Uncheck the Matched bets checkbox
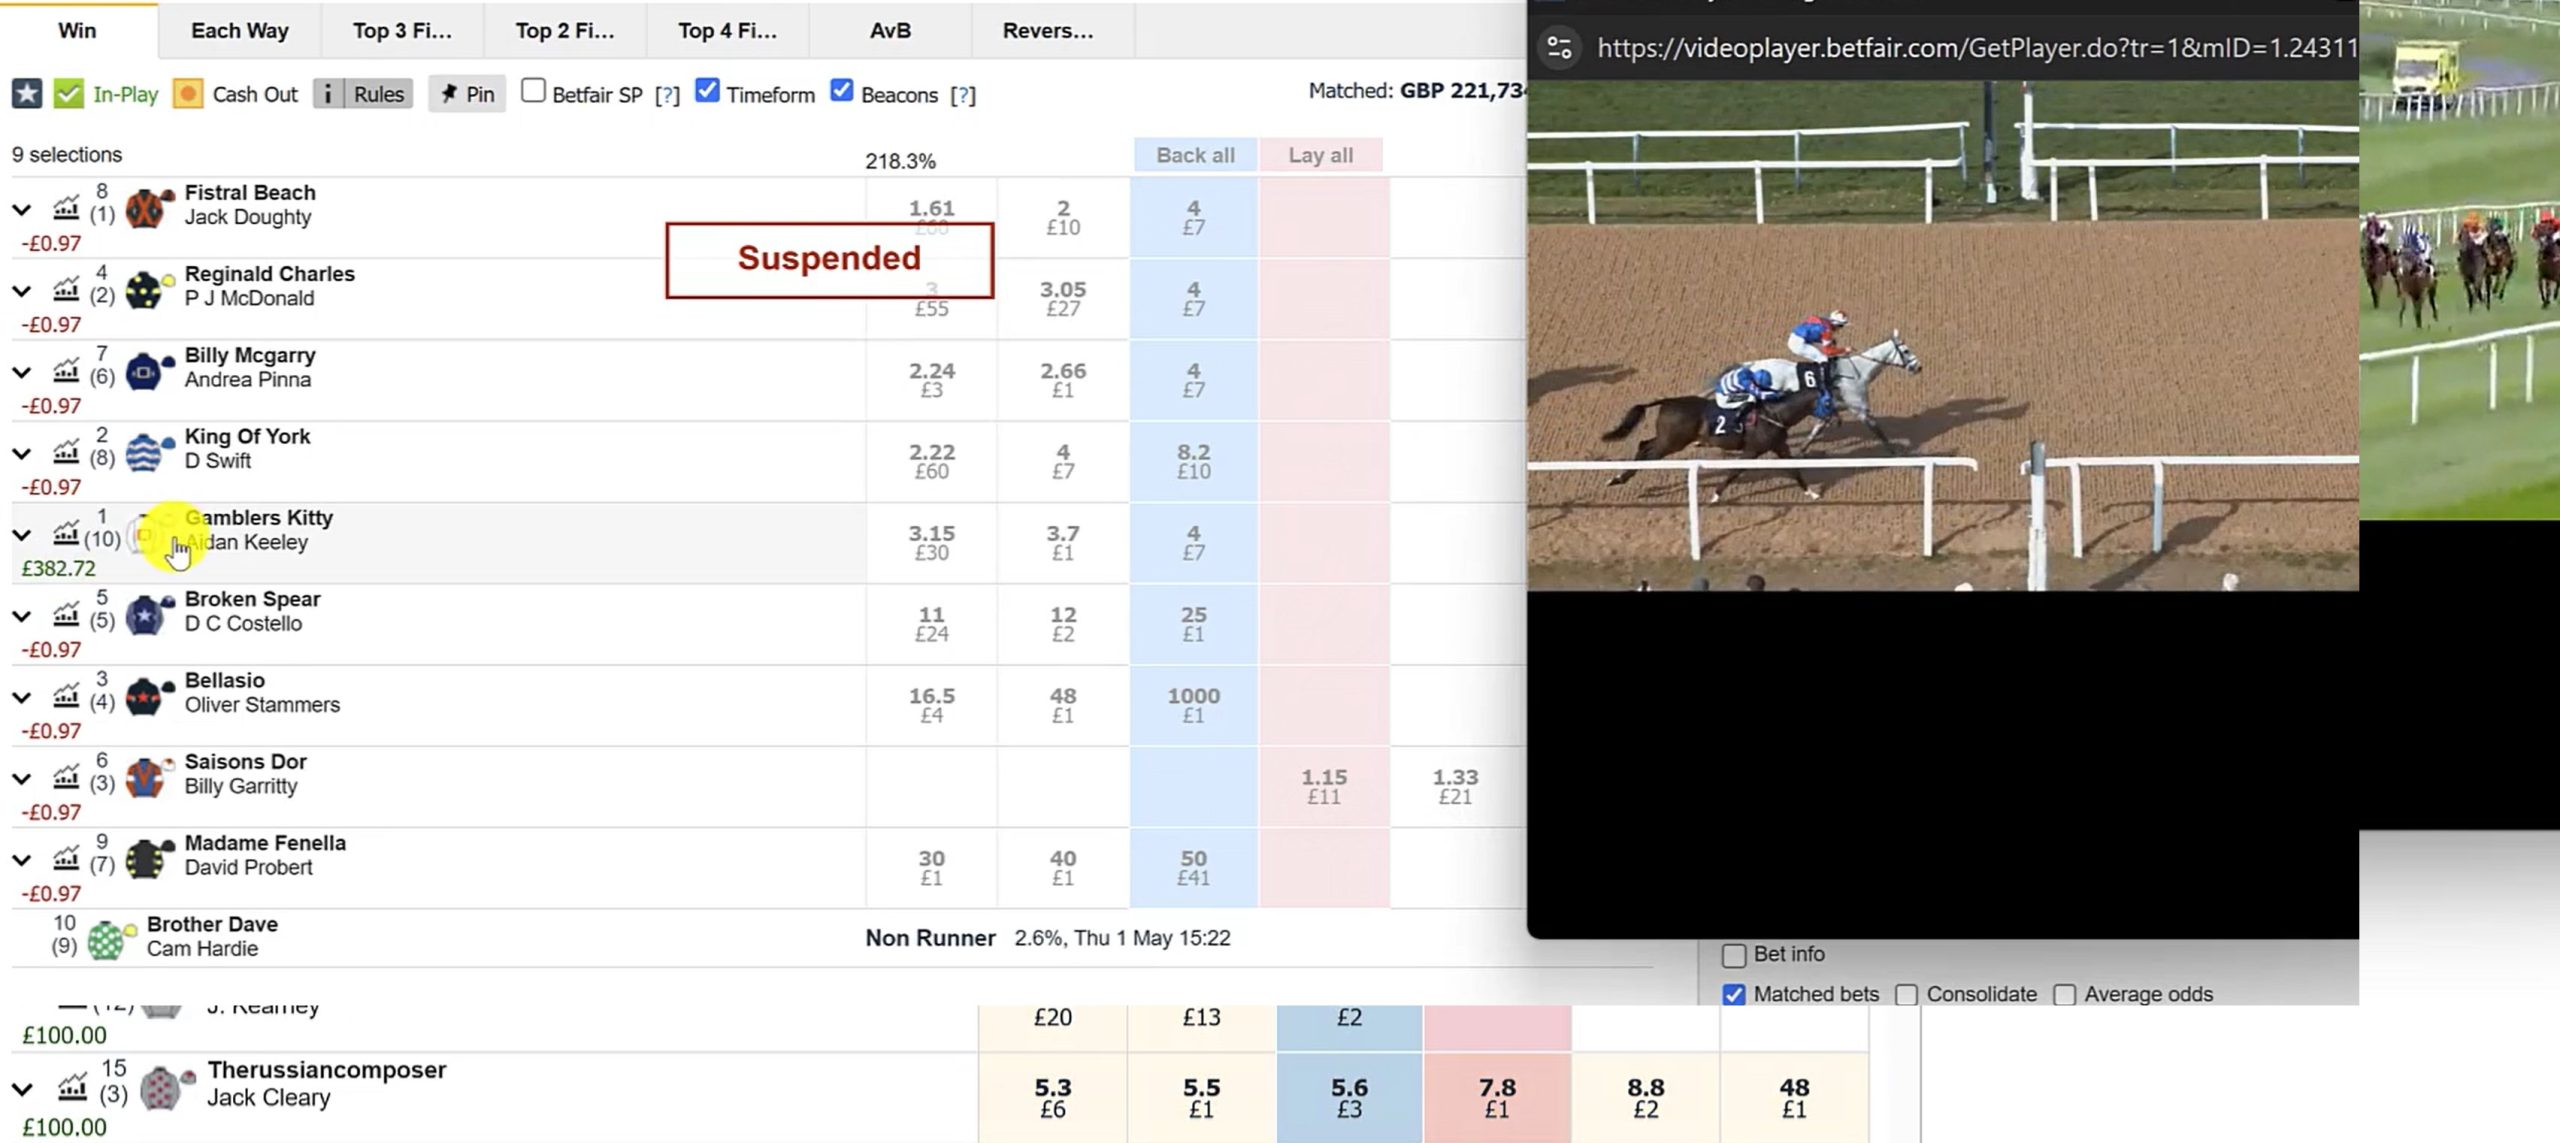The image size is (2560, 1143). [x=1734, y=995]
